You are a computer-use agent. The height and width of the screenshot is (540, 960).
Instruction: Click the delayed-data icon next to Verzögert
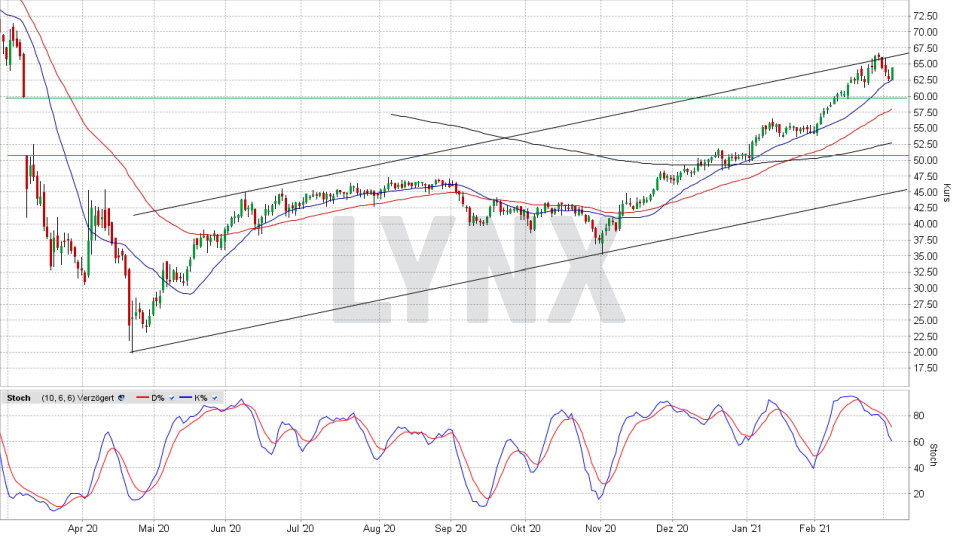coord(121,398)
